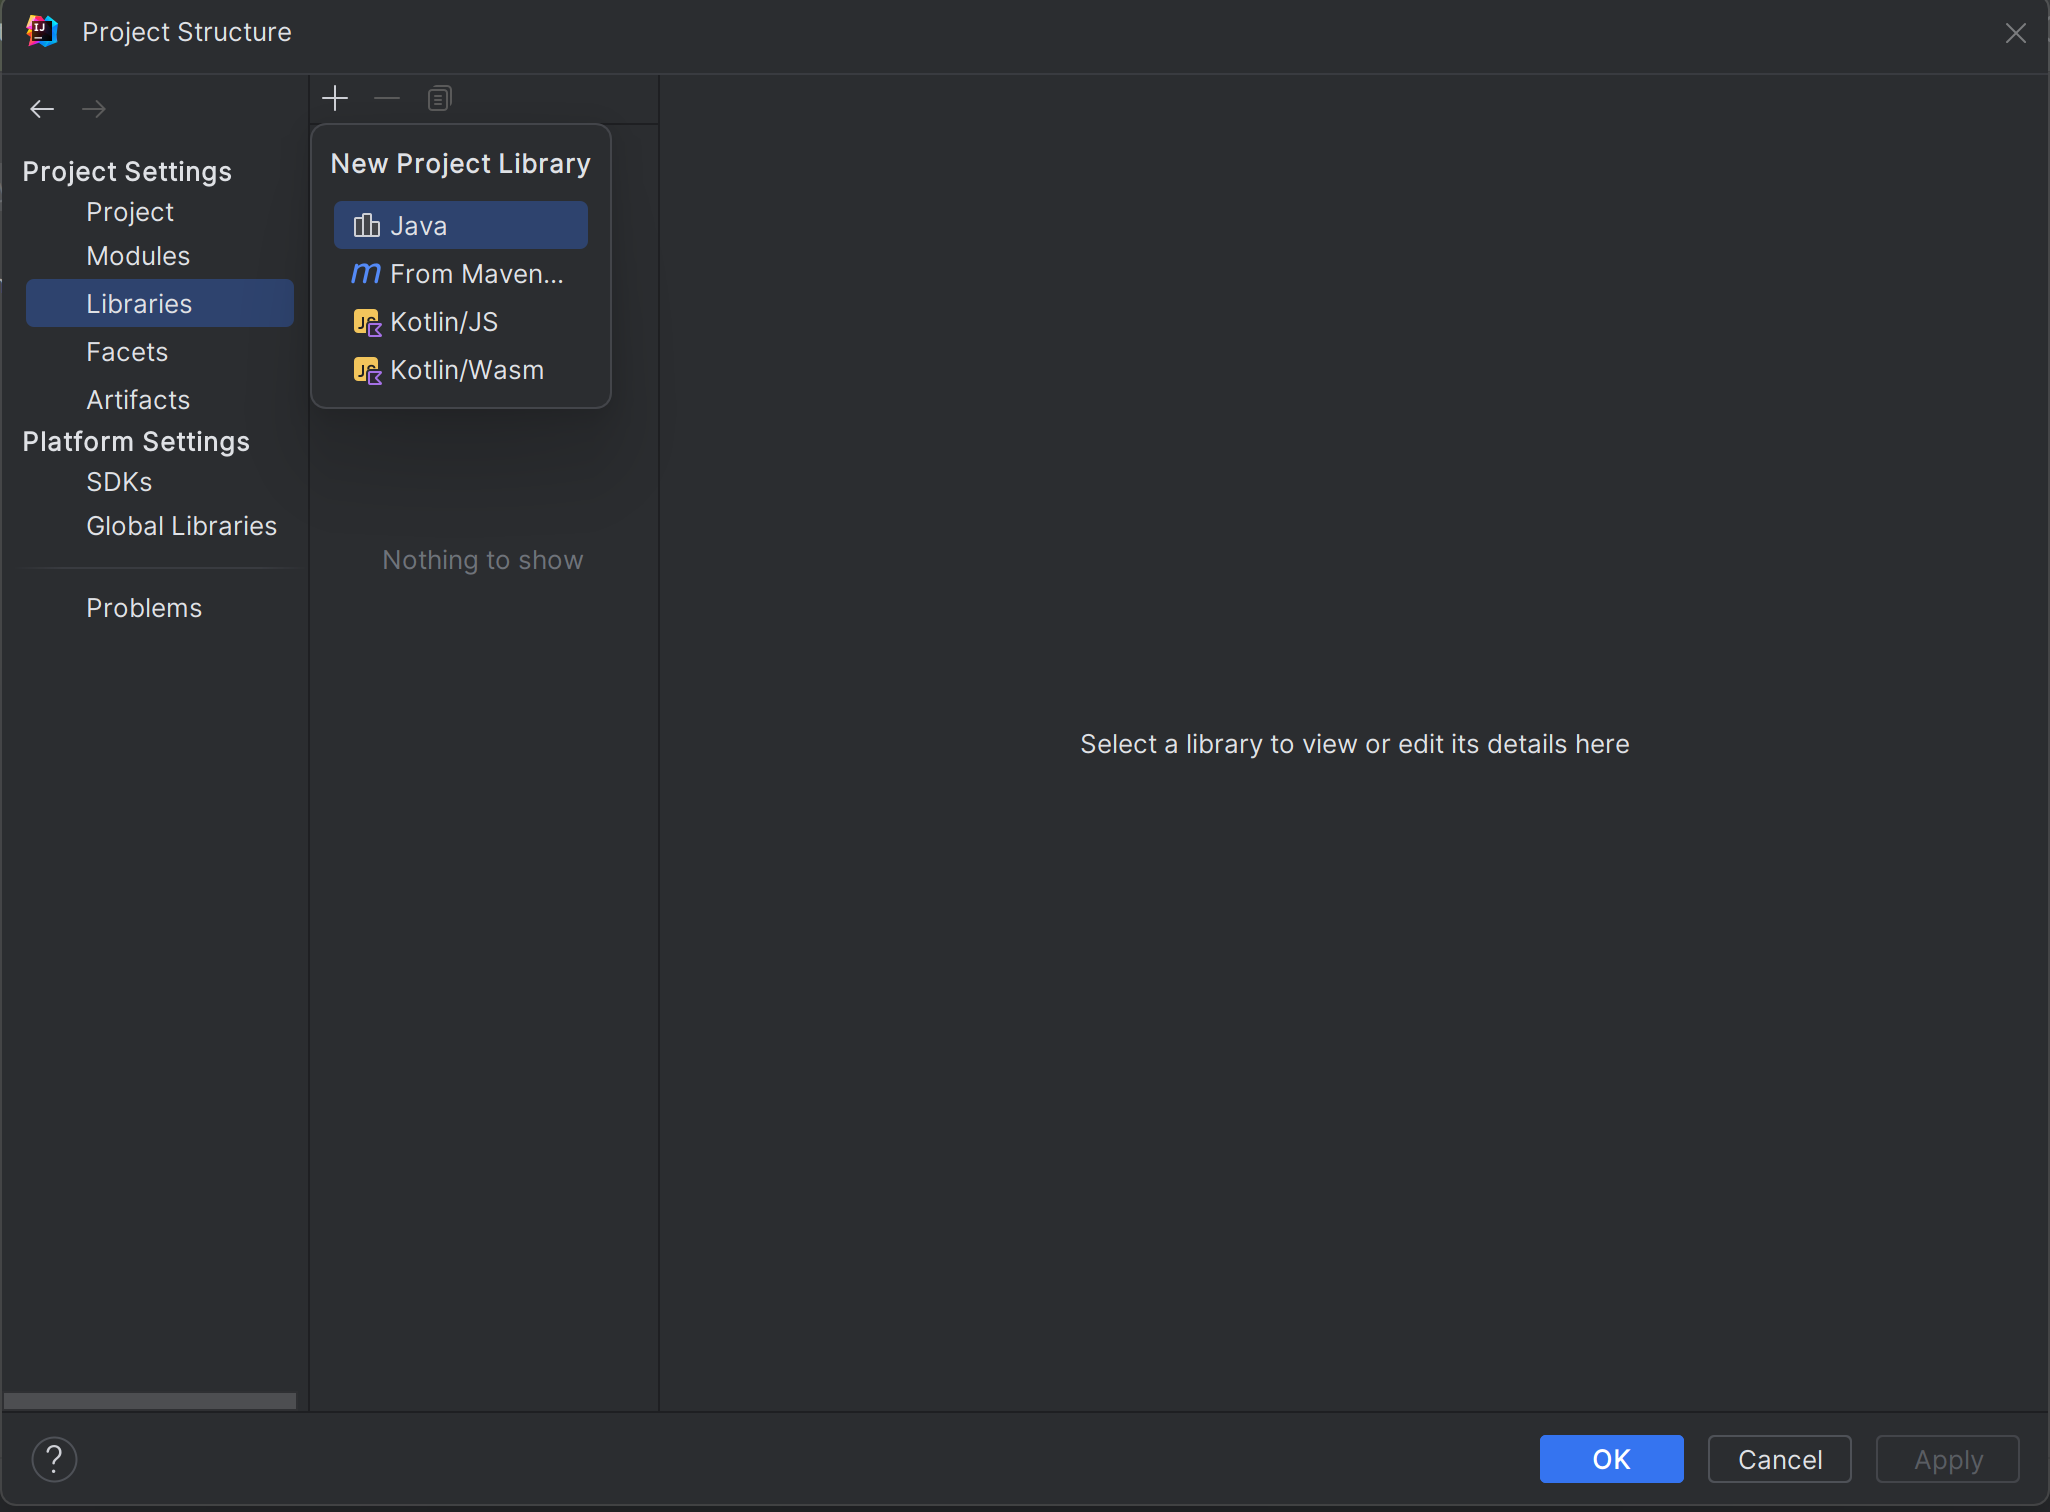Click the 'Nothing to show' text

(x=483, y=560)
